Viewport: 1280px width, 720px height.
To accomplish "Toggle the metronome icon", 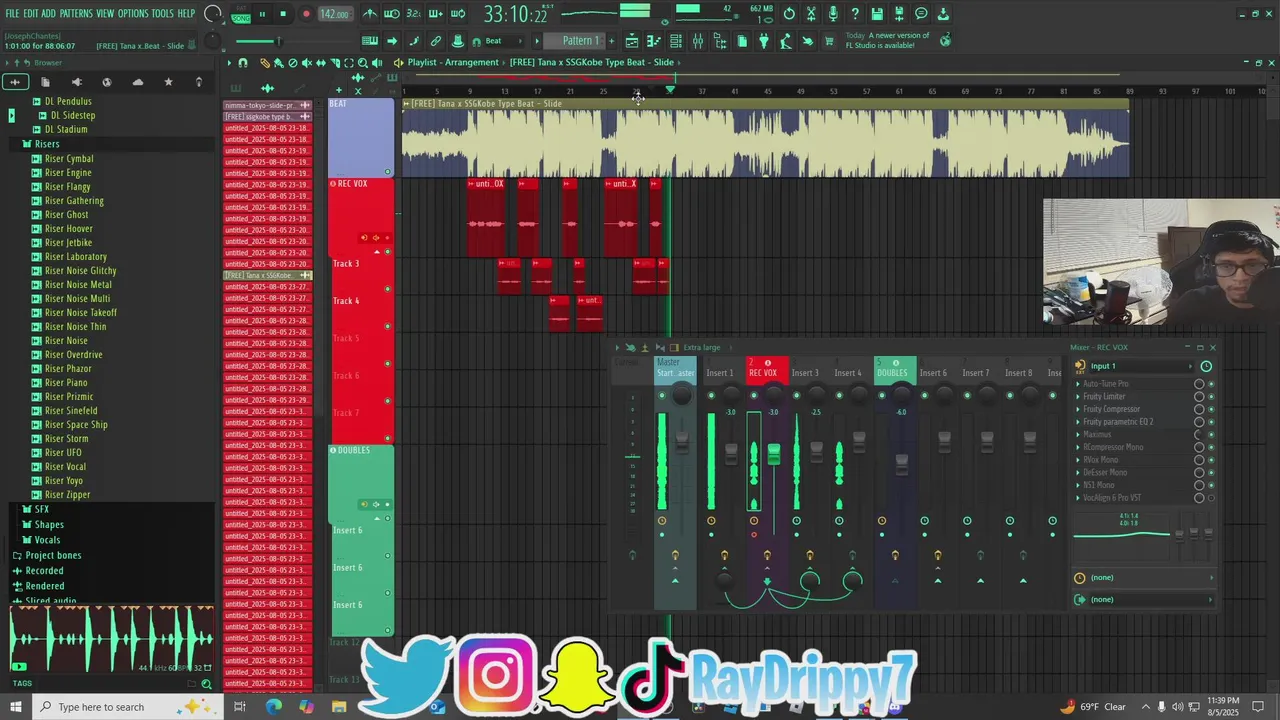I will pyautogui.click(x=370, y=14).
